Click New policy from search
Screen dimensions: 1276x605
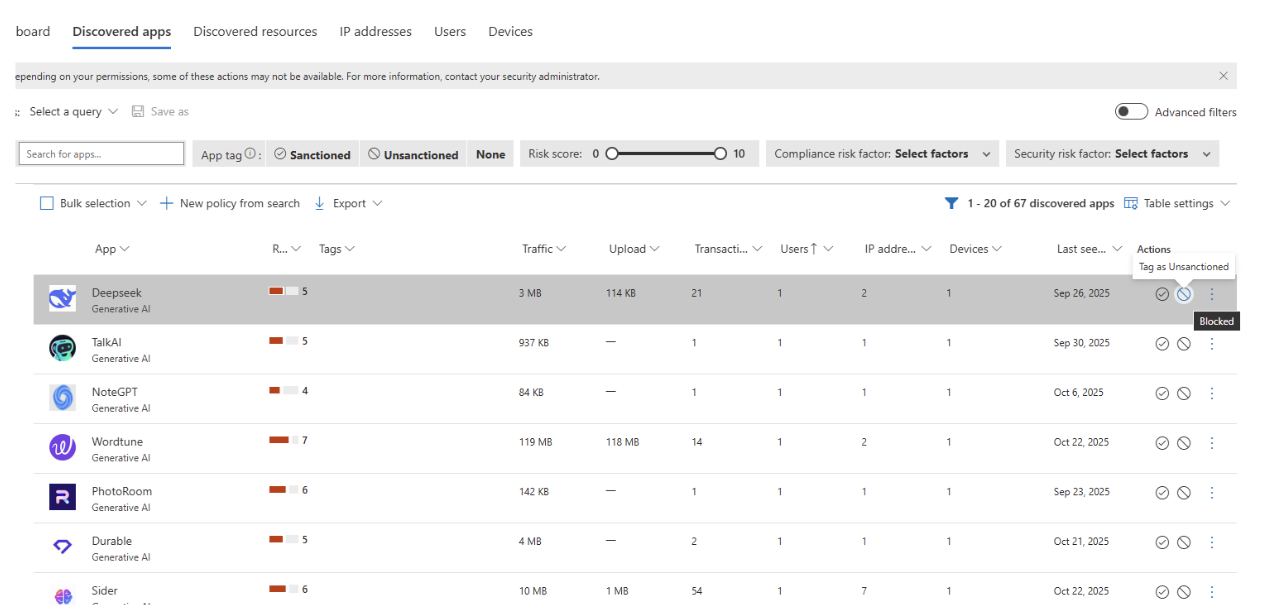point(230,203)
